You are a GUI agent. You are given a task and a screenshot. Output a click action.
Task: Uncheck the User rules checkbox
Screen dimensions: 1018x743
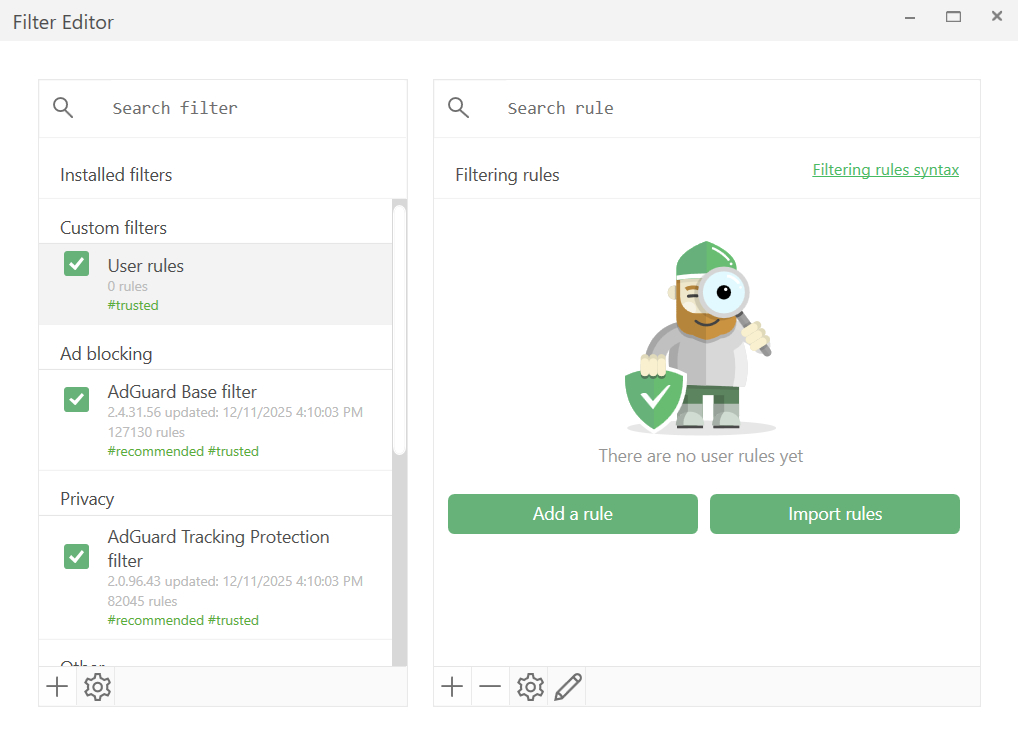(x=77, y=264)
